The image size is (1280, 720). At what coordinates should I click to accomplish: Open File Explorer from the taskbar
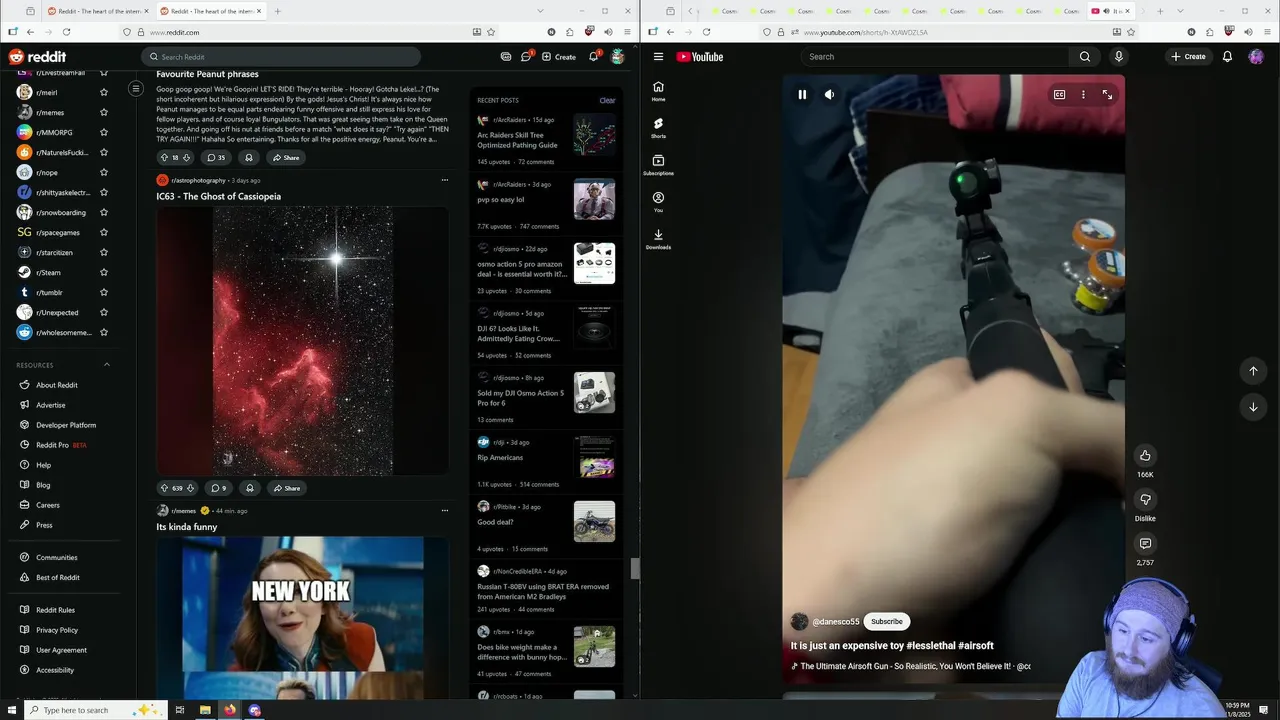coord(205,710)
